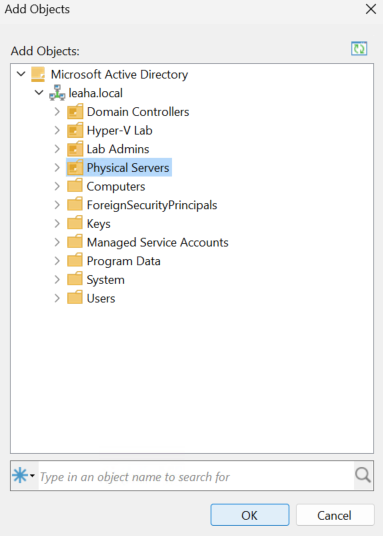The height and width of the screenshot is (536, 383).
Task: Select the Program Data container
Action: pyautogui.click(x=123, y=261)
